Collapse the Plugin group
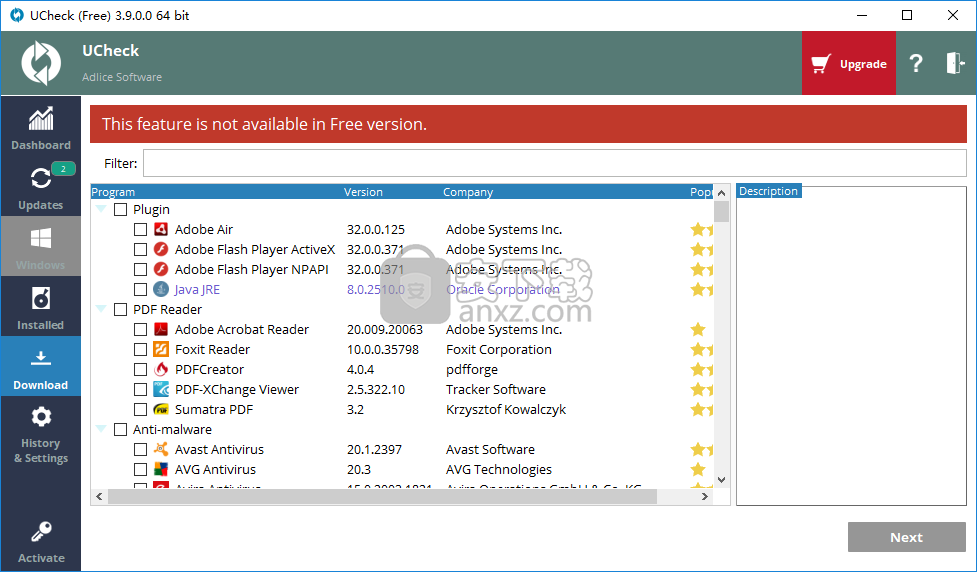The height and width of the screenshot is (572, 977). [x=101, y=209]
